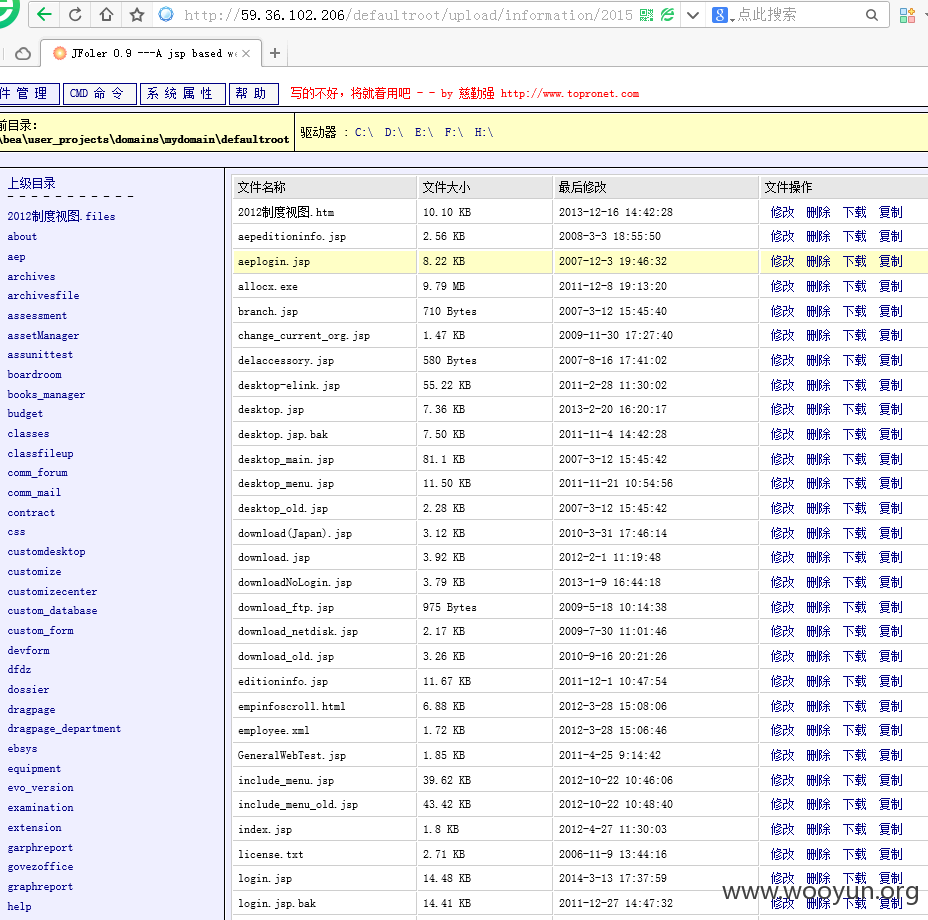Open a new tab with plus button

[275, 53]
